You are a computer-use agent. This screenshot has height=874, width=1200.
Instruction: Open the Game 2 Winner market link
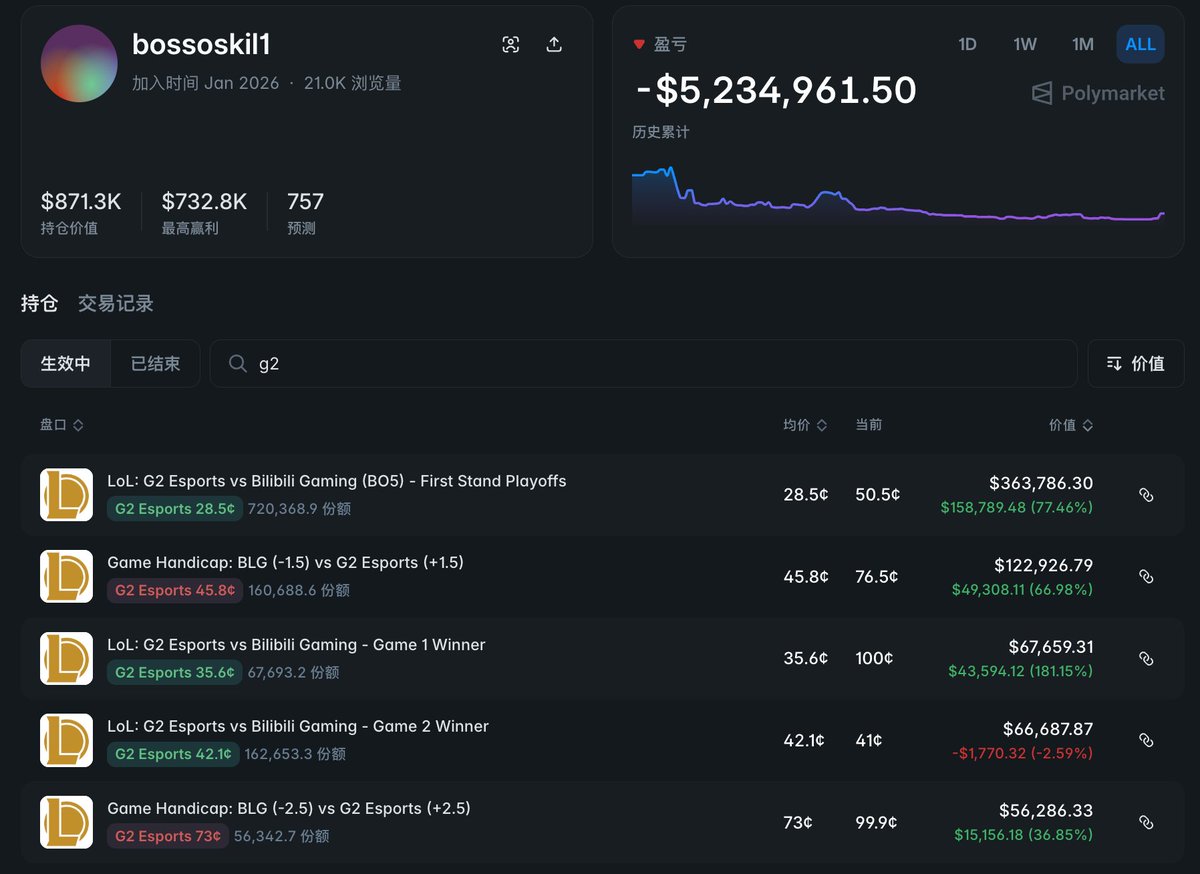pos(298,727)
